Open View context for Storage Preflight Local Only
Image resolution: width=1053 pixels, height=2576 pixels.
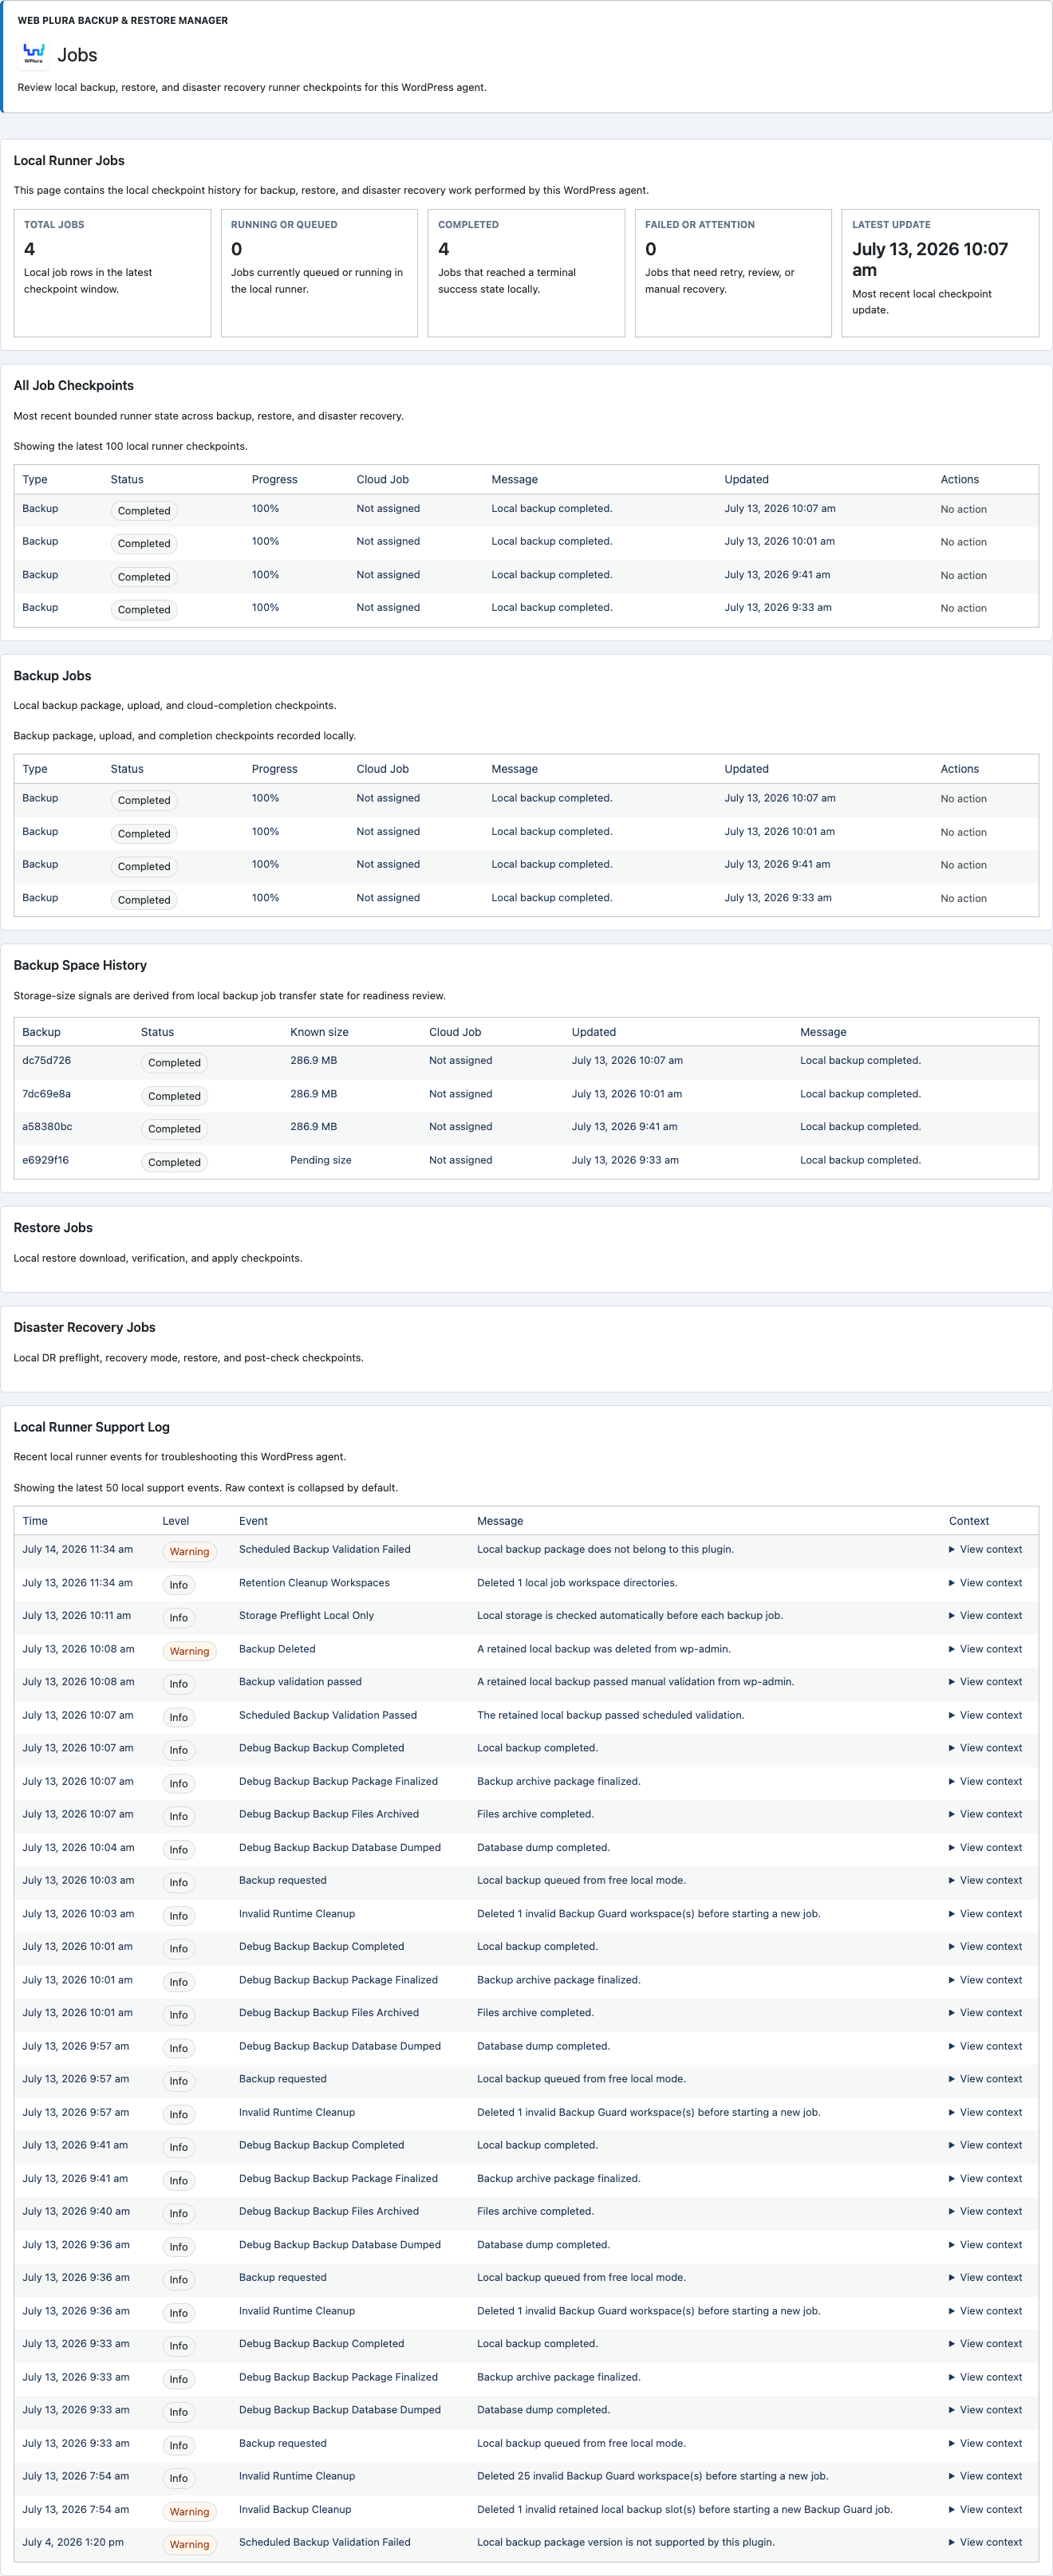click(985, 1615)
